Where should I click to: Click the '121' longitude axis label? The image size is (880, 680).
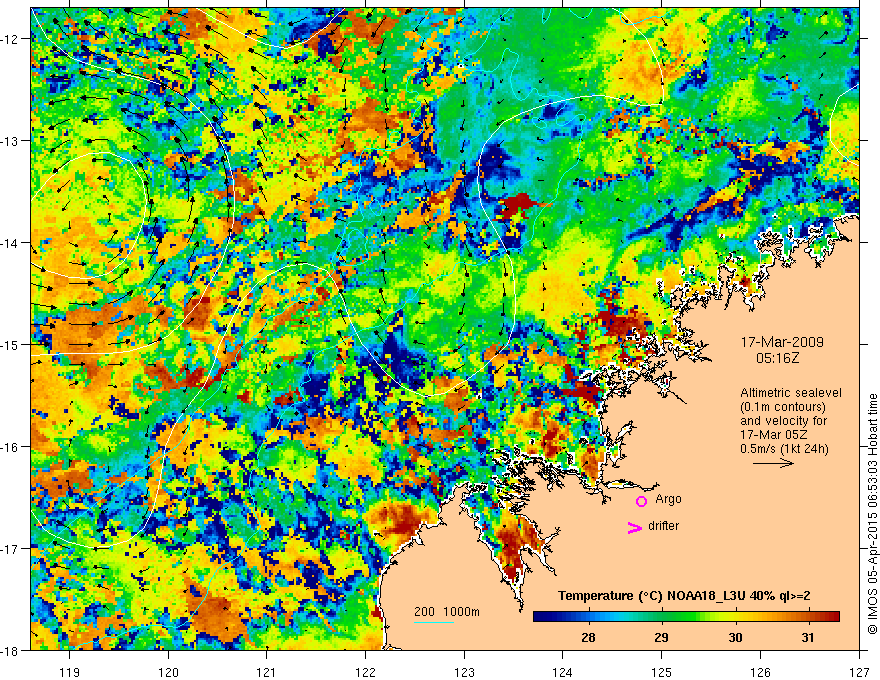[267, 672]
